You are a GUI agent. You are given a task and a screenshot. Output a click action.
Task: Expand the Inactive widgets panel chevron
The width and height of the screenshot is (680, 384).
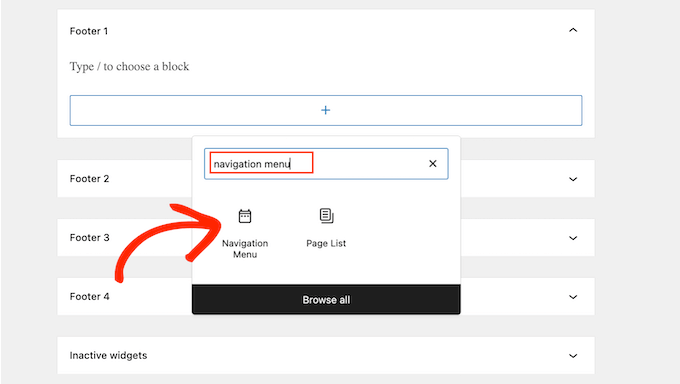click(573, 356)
